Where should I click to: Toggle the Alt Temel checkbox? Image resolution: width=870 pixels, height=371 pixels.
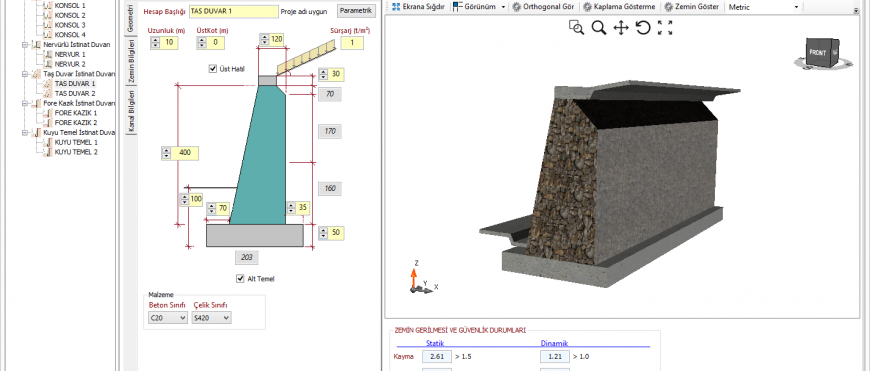coord(240,278)
